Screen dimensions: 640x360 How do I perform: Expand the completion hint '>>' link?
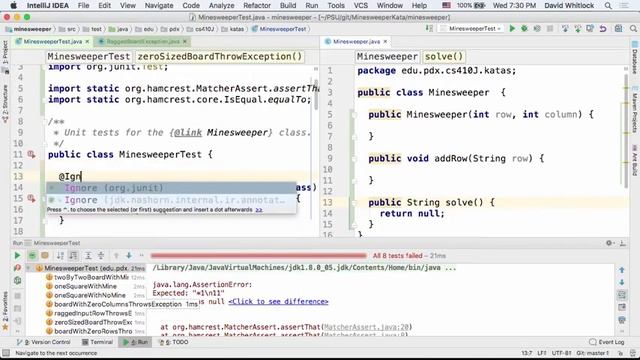259,209
